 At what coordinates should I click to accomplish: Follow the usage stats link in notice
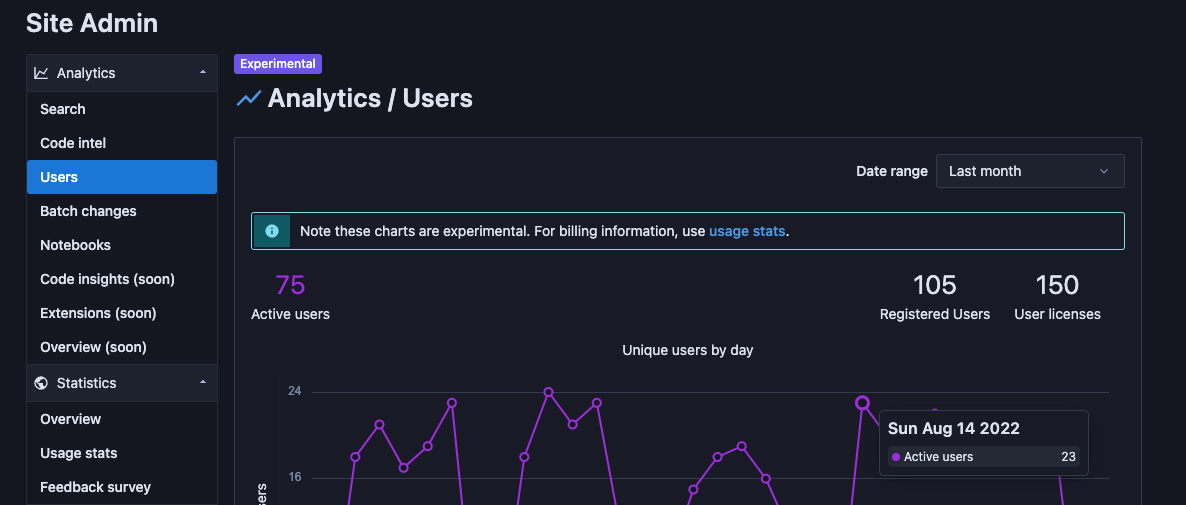click(747, 231)
